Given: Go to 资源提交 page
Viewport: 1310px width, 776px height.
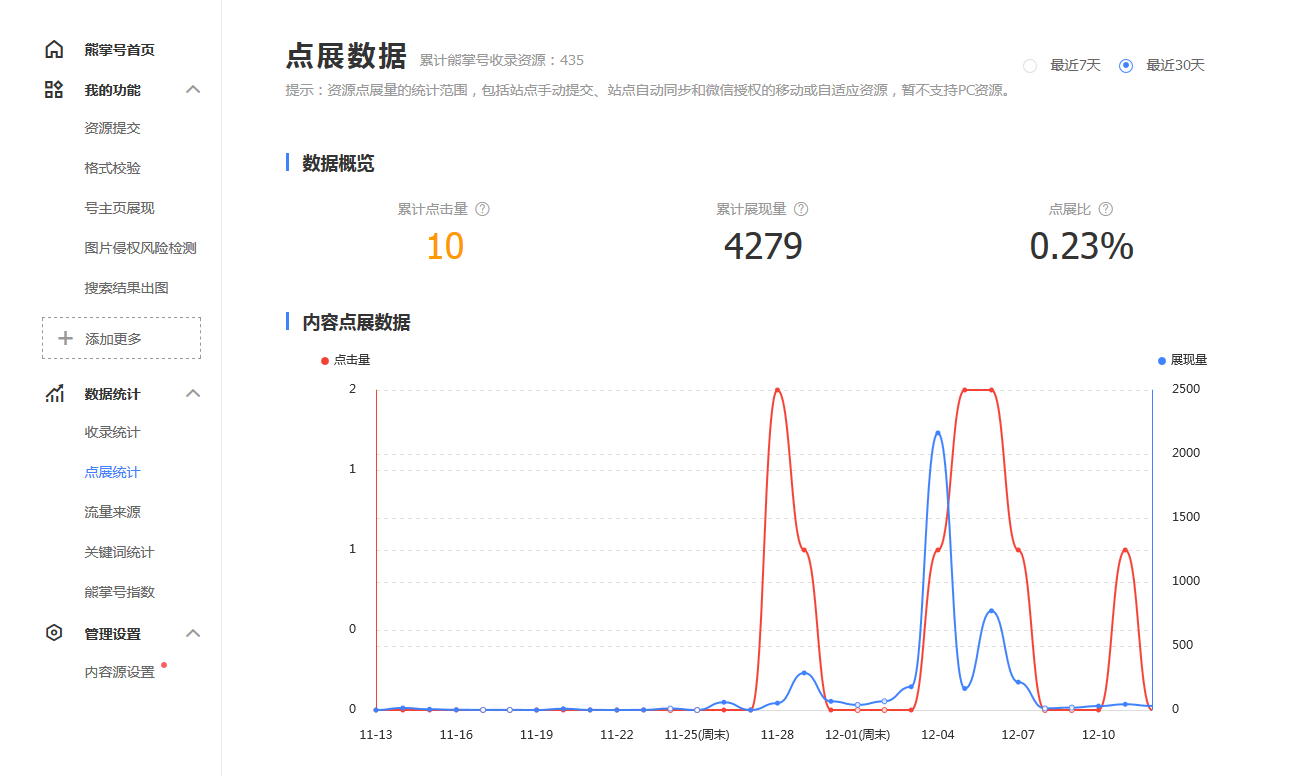Looking at the screenshot, I should [112, 129].
